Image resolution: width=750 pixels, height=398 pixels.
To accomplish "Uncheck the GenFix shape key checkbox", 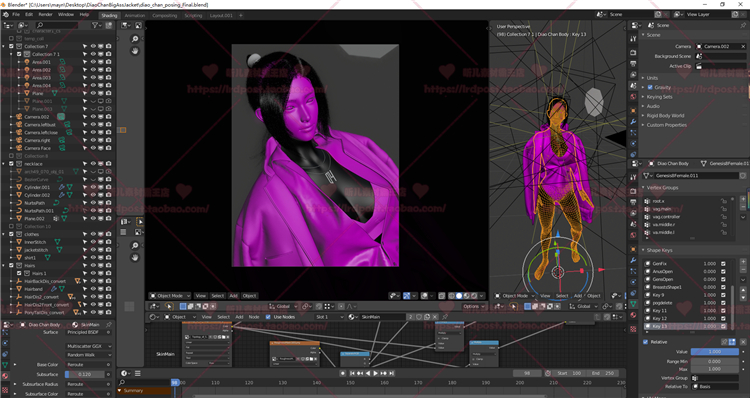I will 723,264.
